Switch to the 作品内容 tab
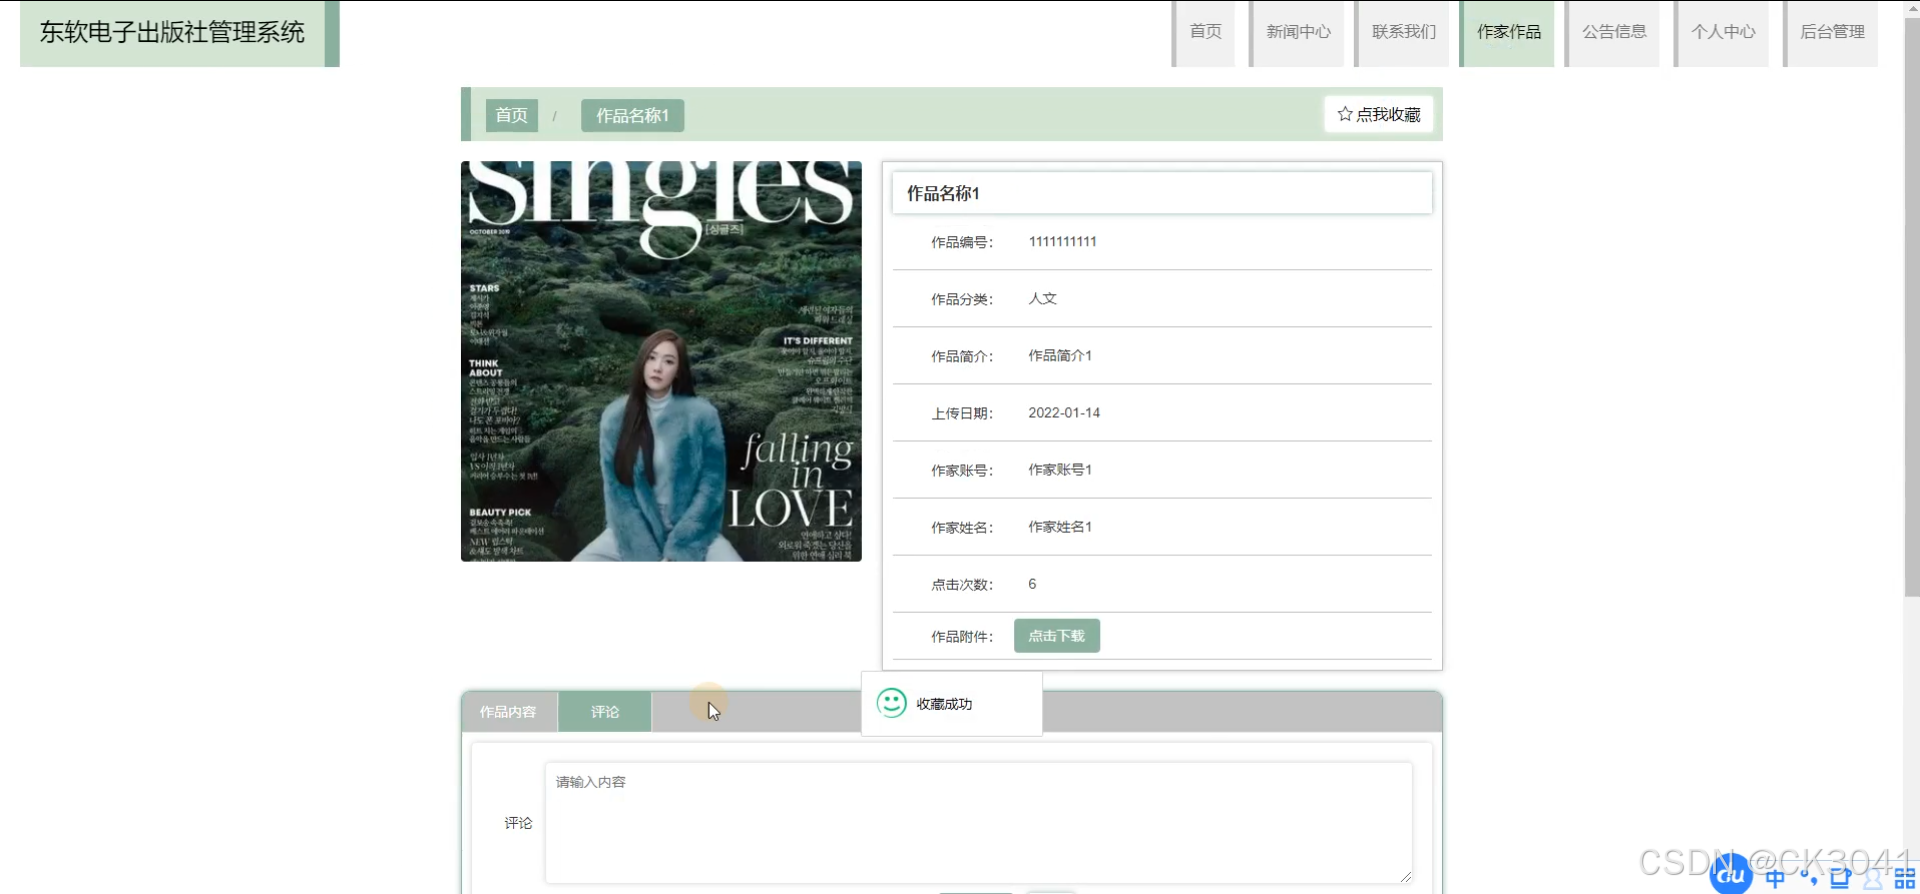Viewport: 1920px width, 894px height. pos(508,712)
